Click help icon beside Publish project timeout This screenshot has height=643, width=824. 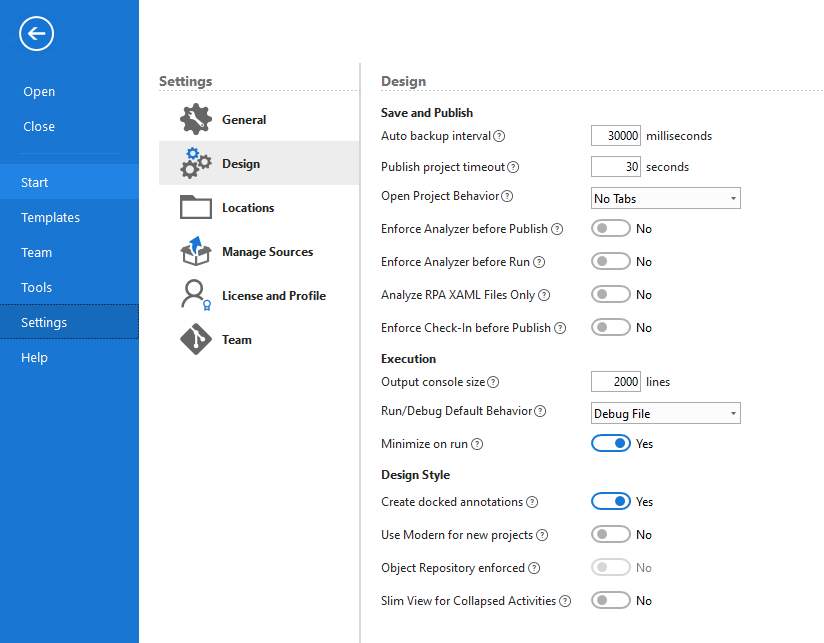tap(513, 167)
